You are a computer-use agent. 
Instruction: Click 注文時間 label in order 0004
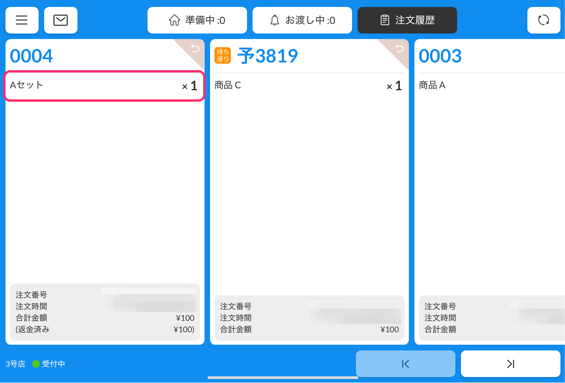click(x=31, y=306)
